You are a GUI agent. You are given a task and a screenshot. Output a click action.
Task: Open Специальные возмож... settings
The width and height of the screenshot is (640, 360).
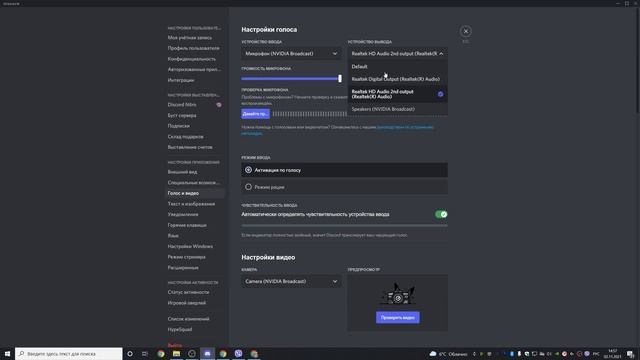(x=195, y=183)
